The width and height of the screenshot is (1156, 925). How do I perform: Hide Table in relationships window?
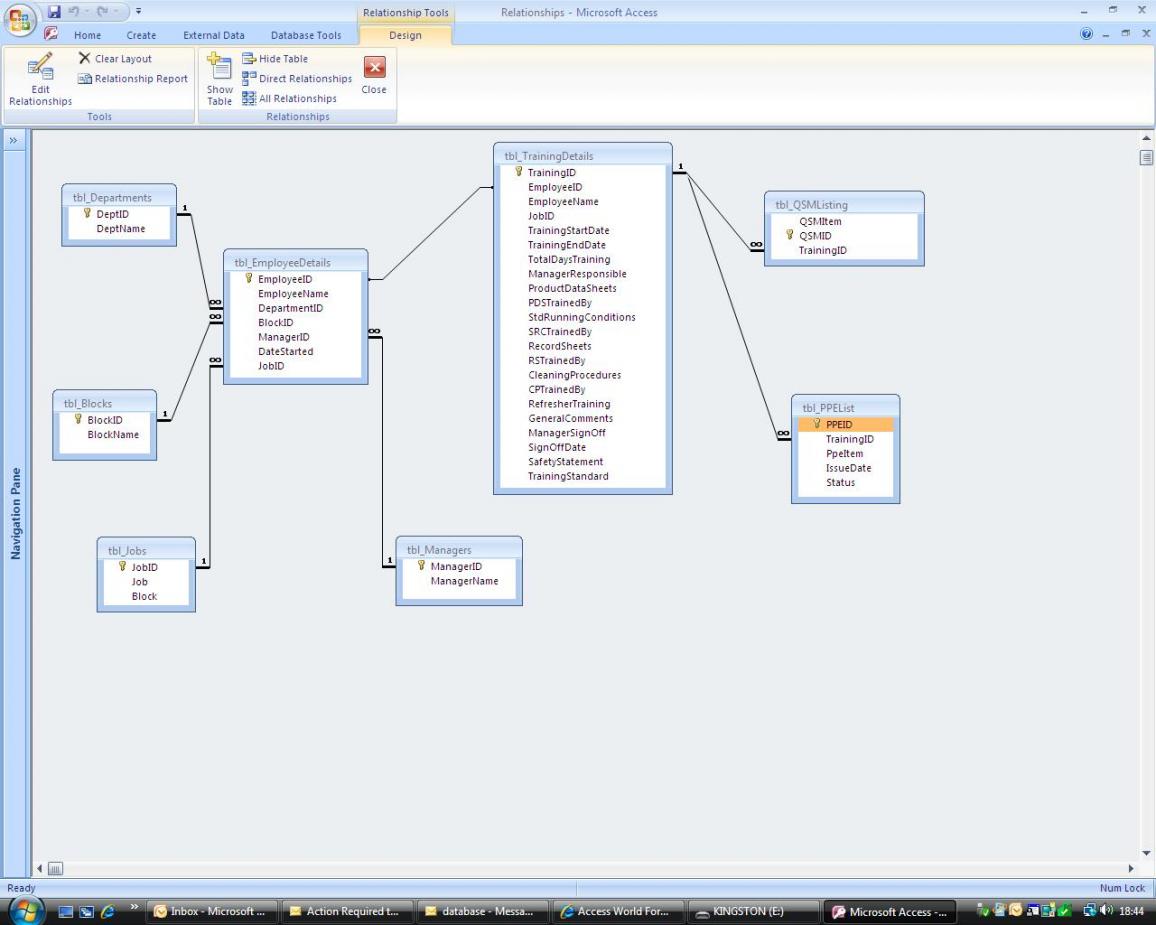pos(275,58)
